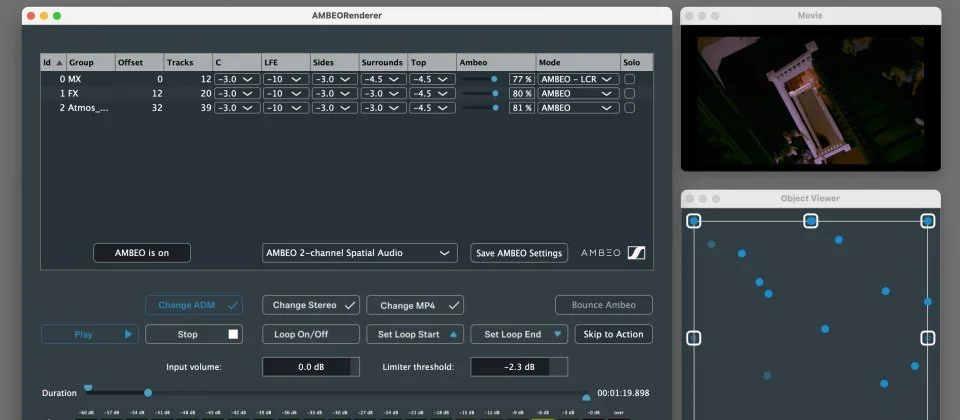Enable Solo for the FX group
960x420 pixels.
(x=629, y=93)
